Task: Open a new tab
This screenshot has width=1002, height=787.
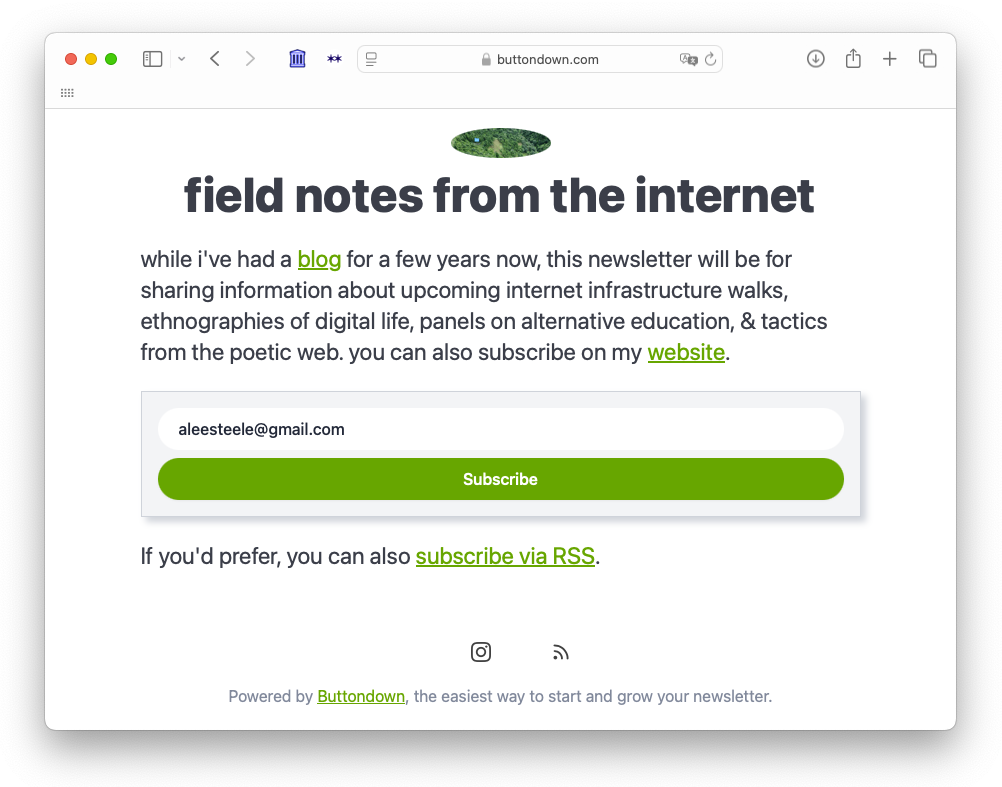Action: 890,60
